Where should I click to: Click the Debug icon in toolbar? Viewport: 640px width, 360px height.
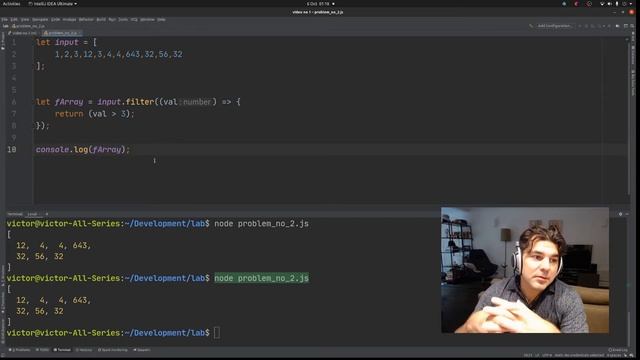[587, 26]
